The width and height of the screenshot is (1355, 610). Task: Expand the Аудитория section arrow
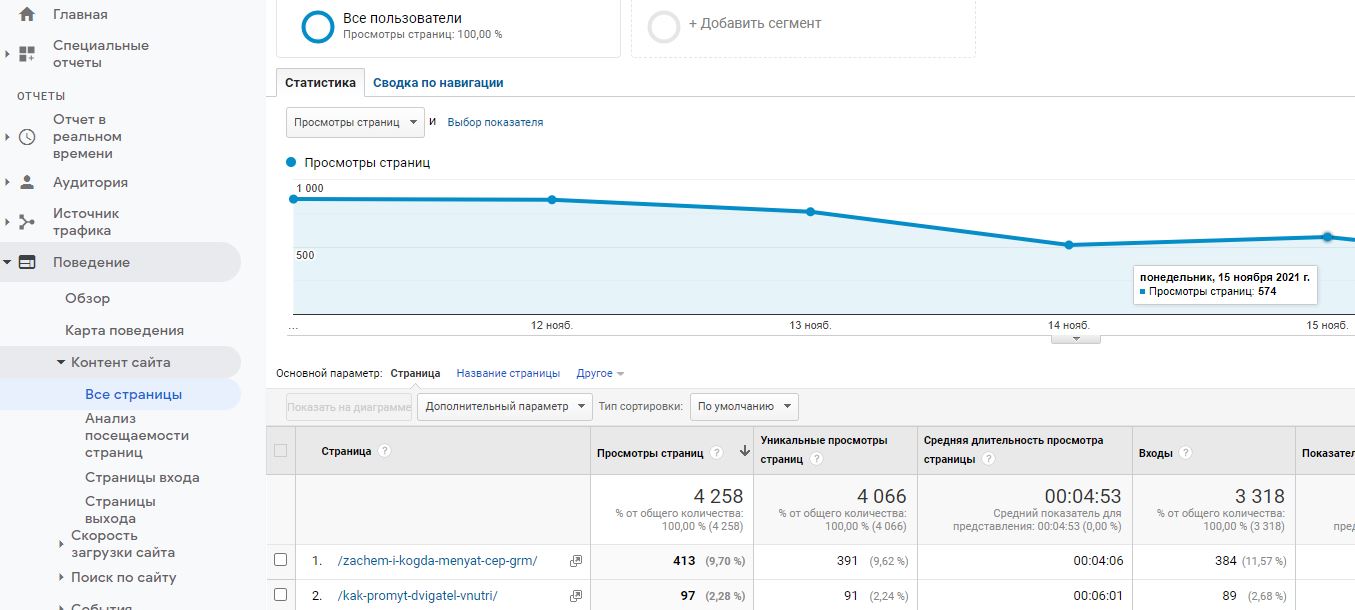pos(8,182)
